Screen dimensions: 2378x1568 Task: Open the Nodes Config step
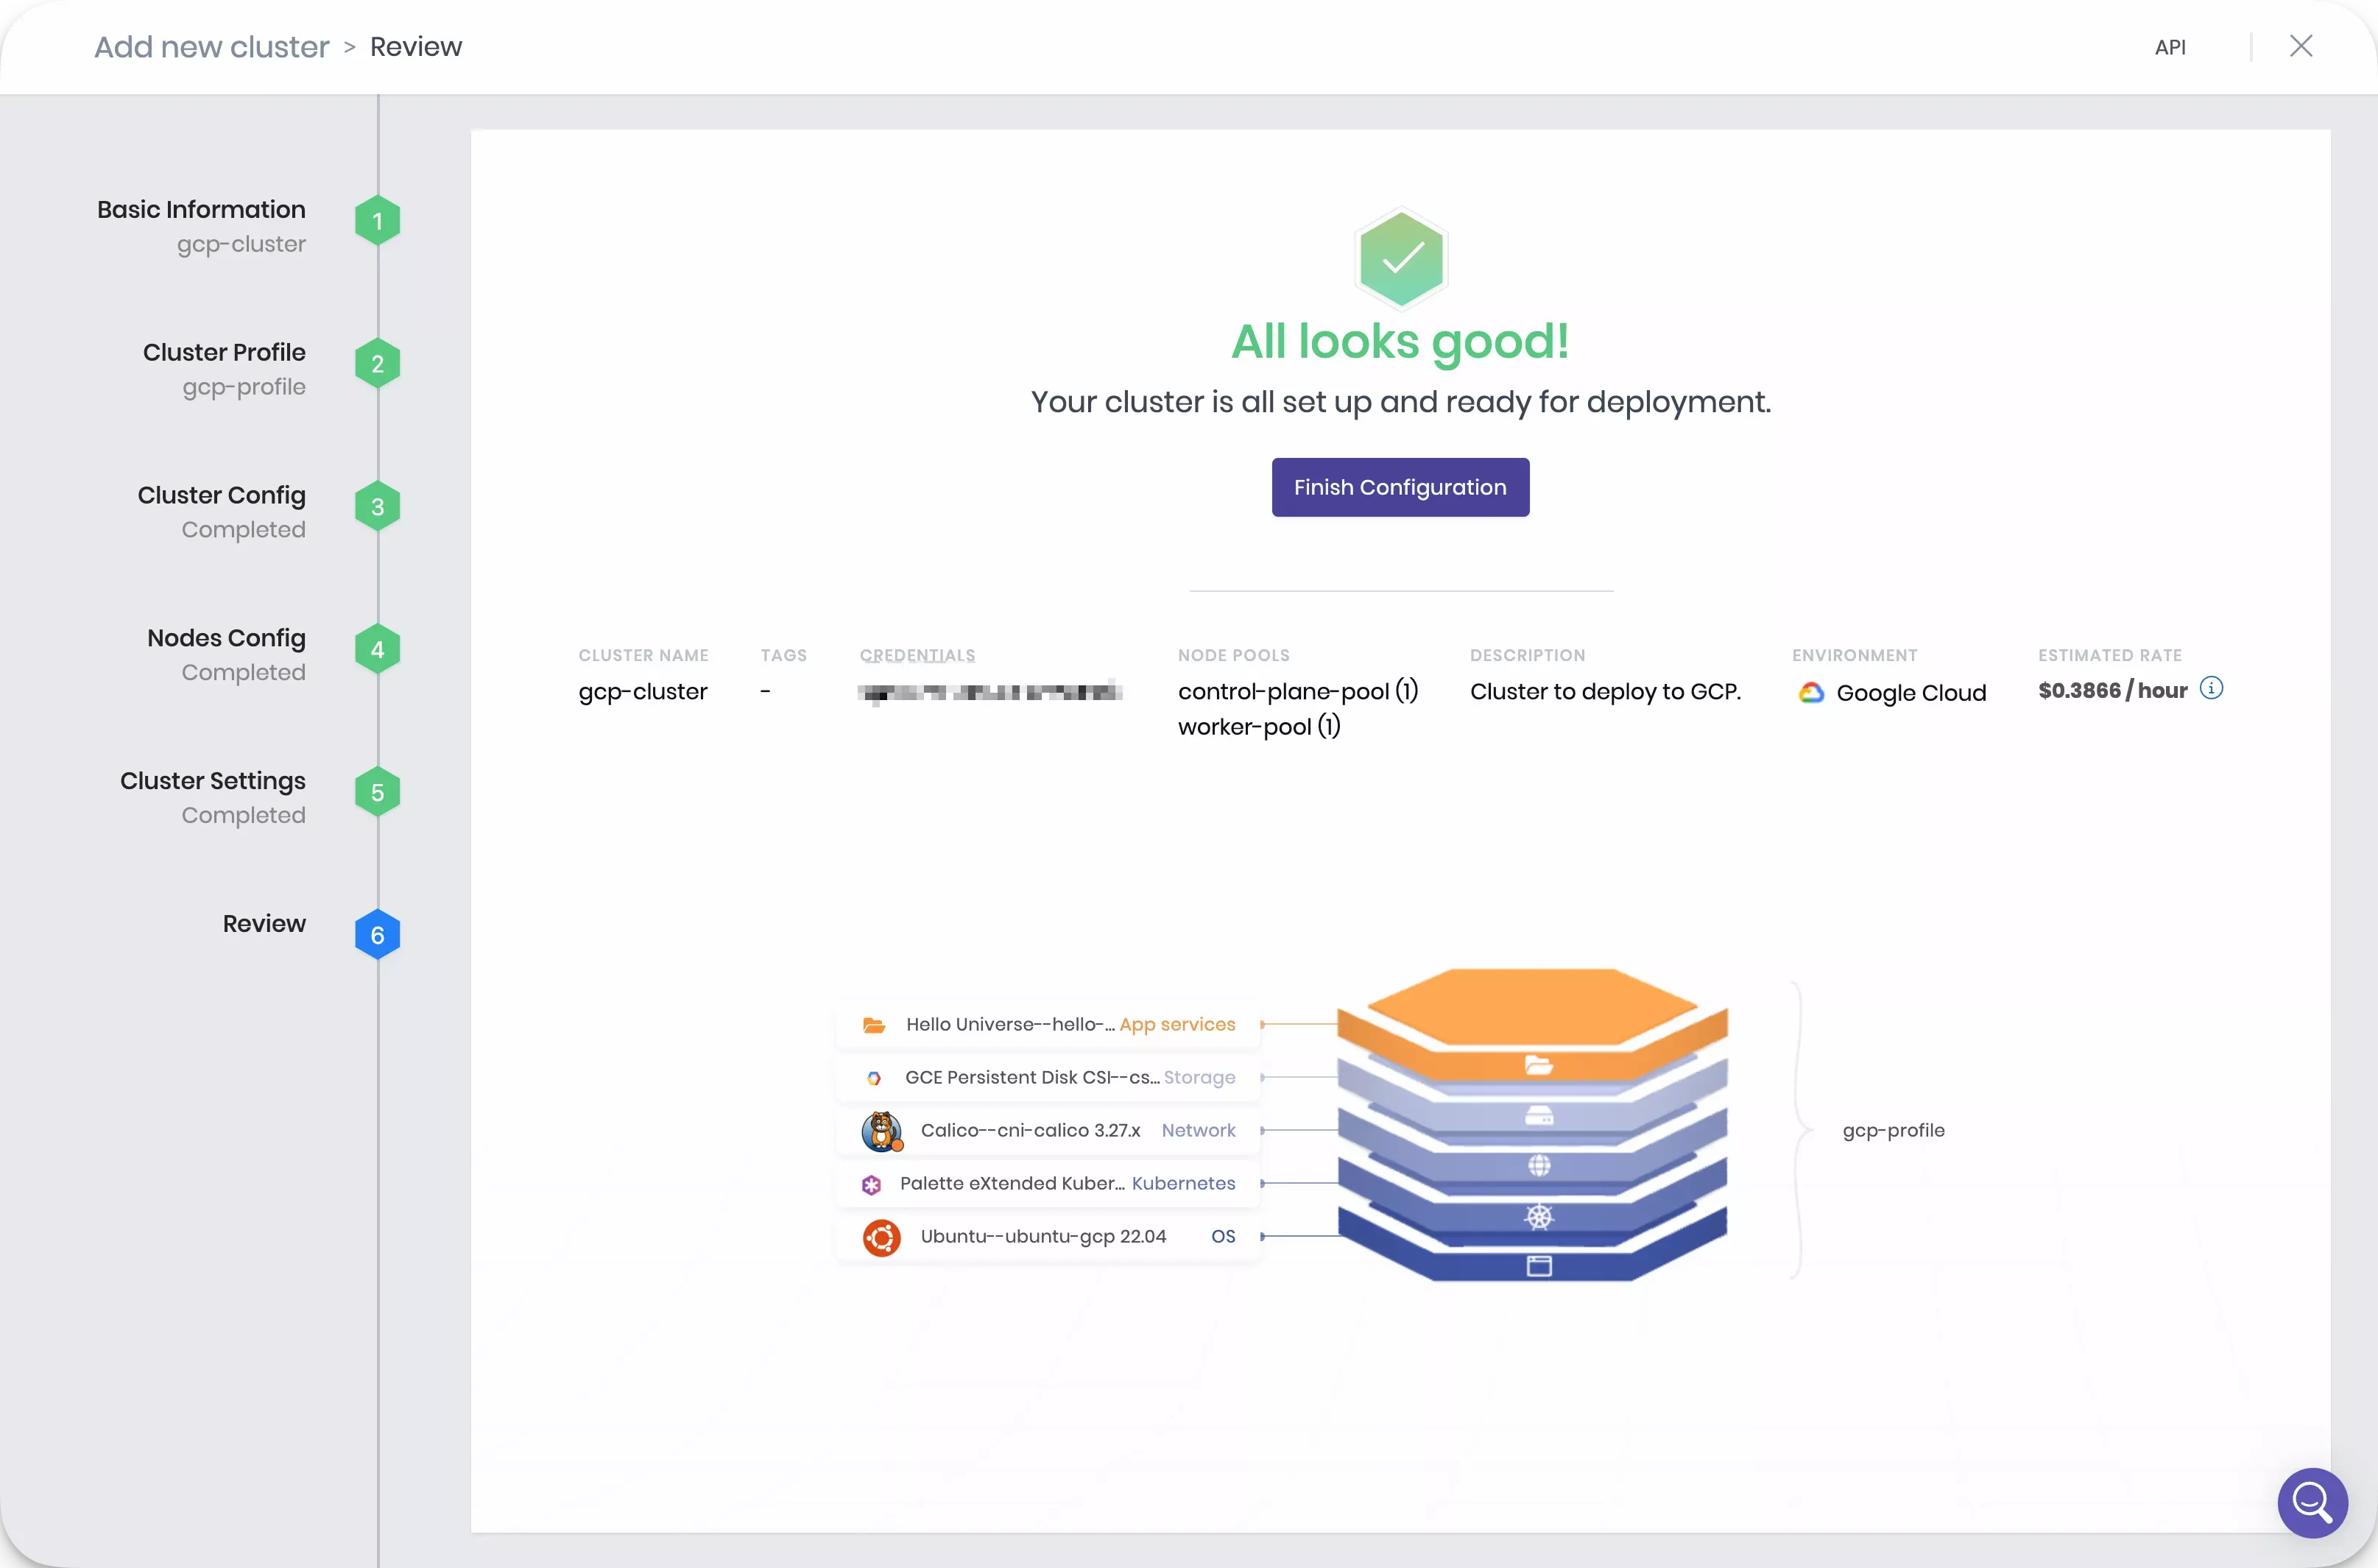[x=377, y=648]
